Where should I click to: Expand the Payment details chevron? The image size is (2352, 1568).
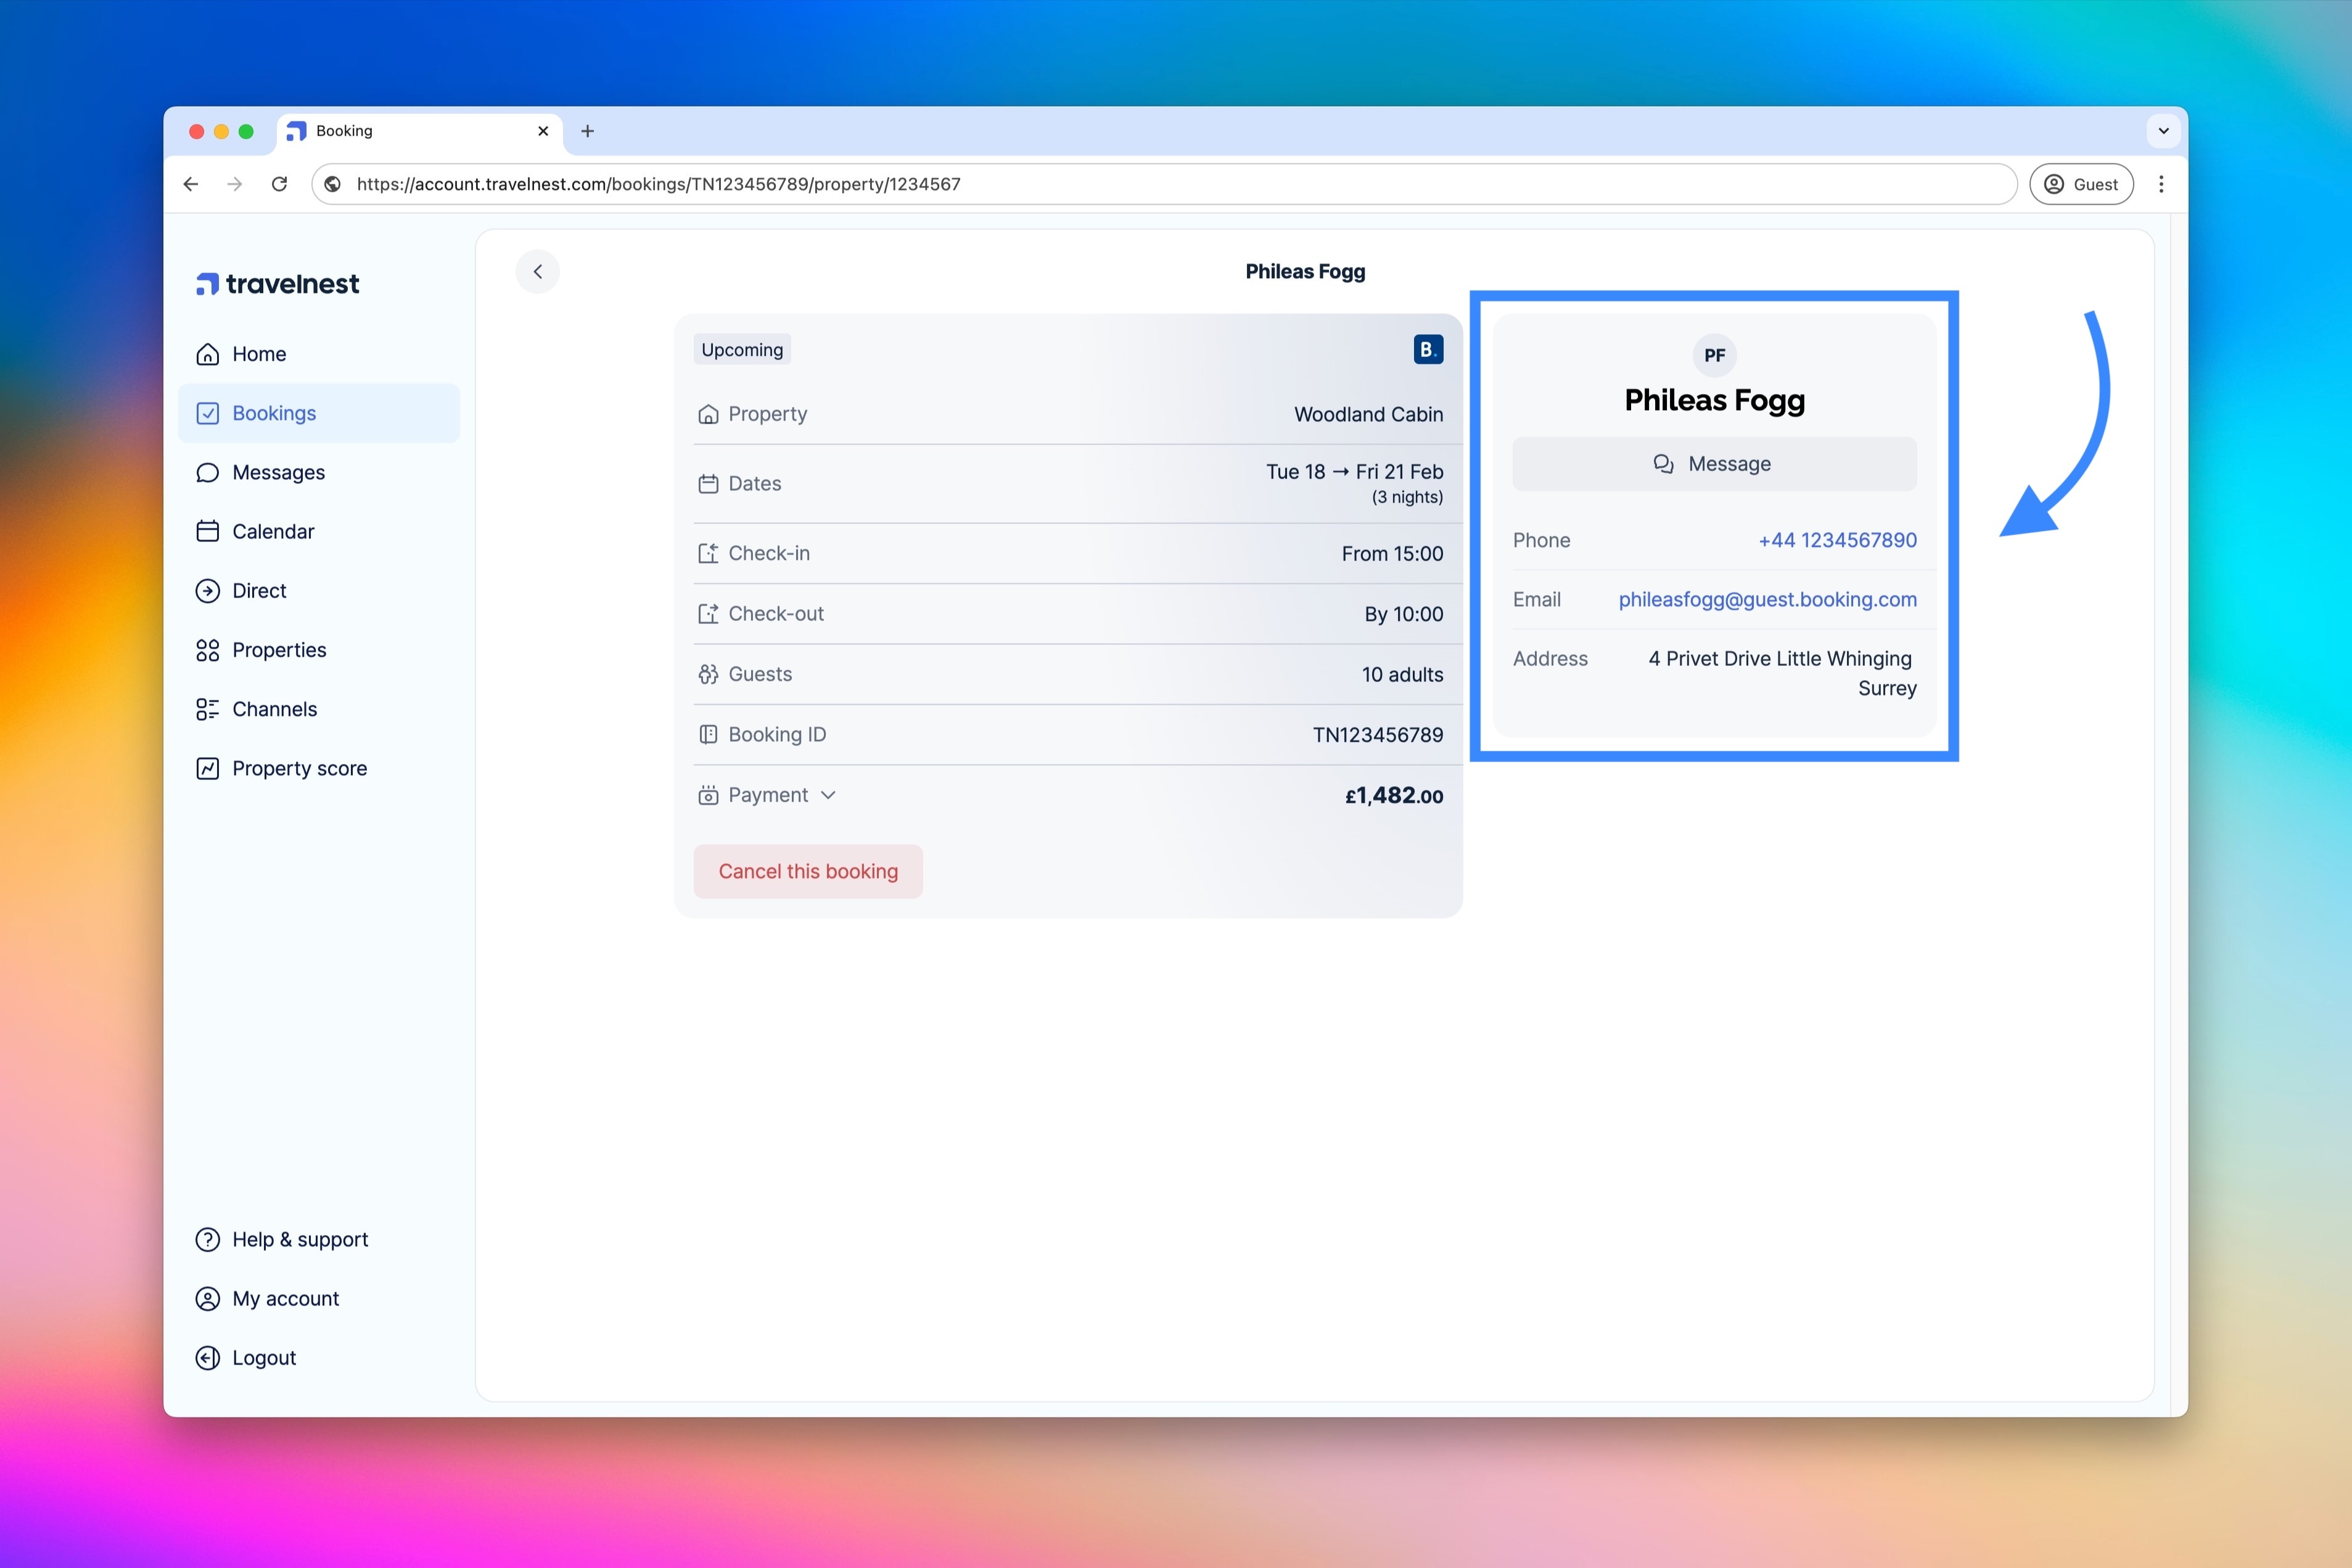[828, 796]
